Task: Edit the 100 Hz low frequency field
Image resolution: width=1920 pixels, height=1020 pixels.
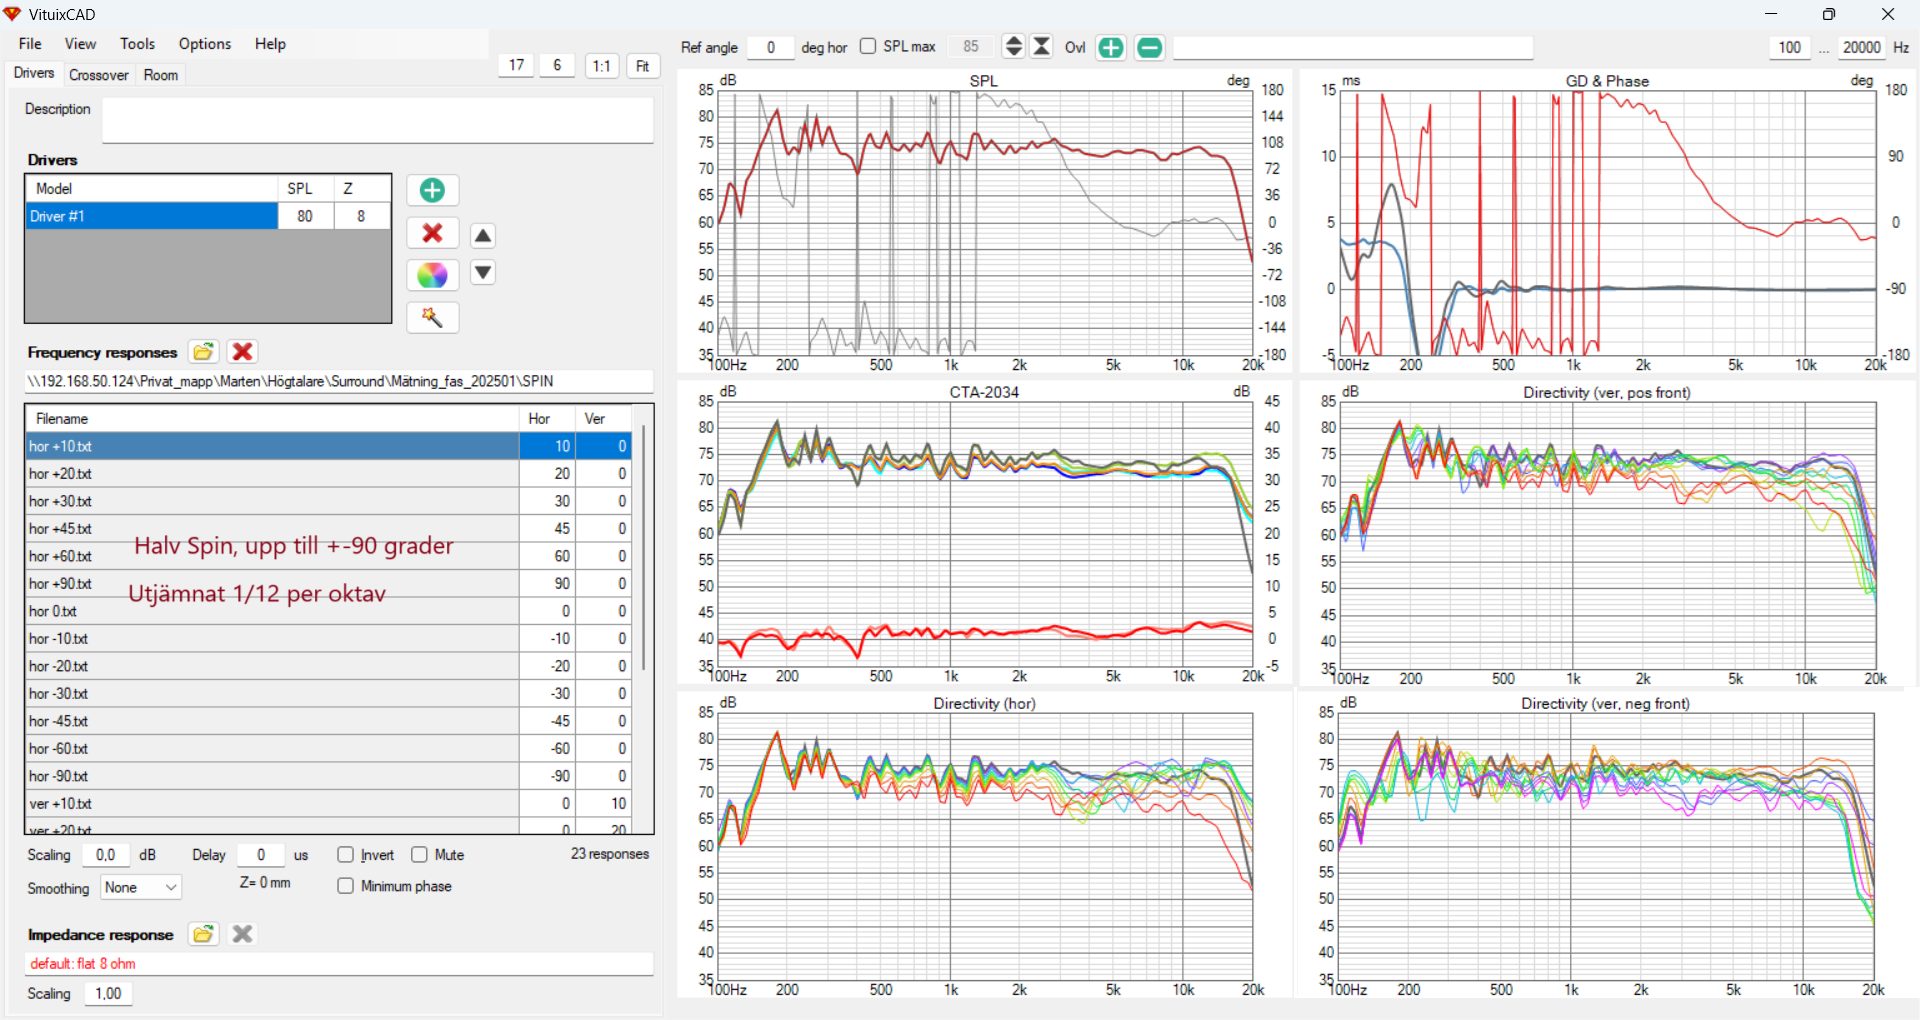Action: pos(1789,47)
